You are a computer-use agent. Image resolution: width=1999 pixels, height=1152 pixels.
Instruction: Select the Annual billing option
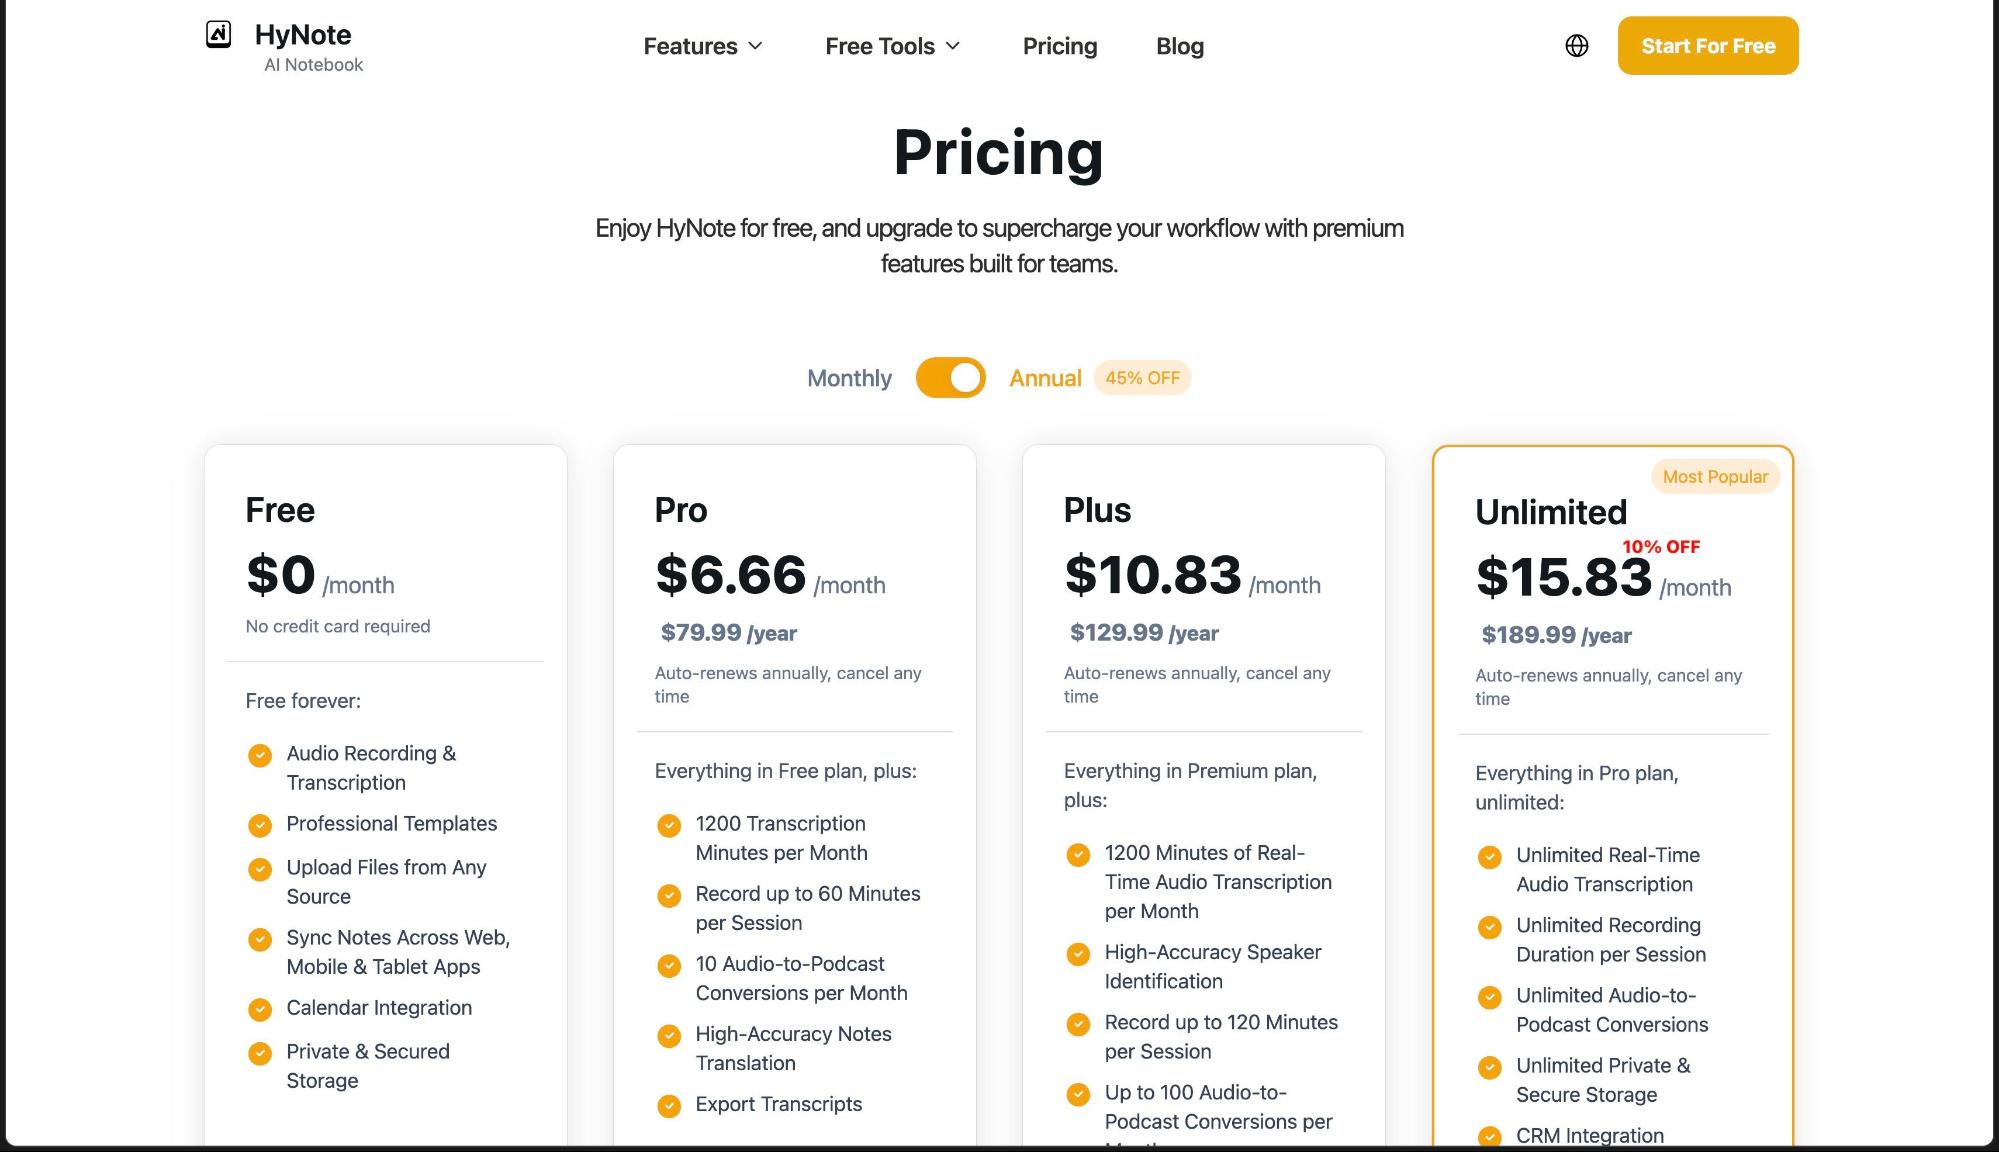(x=1045, y=378)
